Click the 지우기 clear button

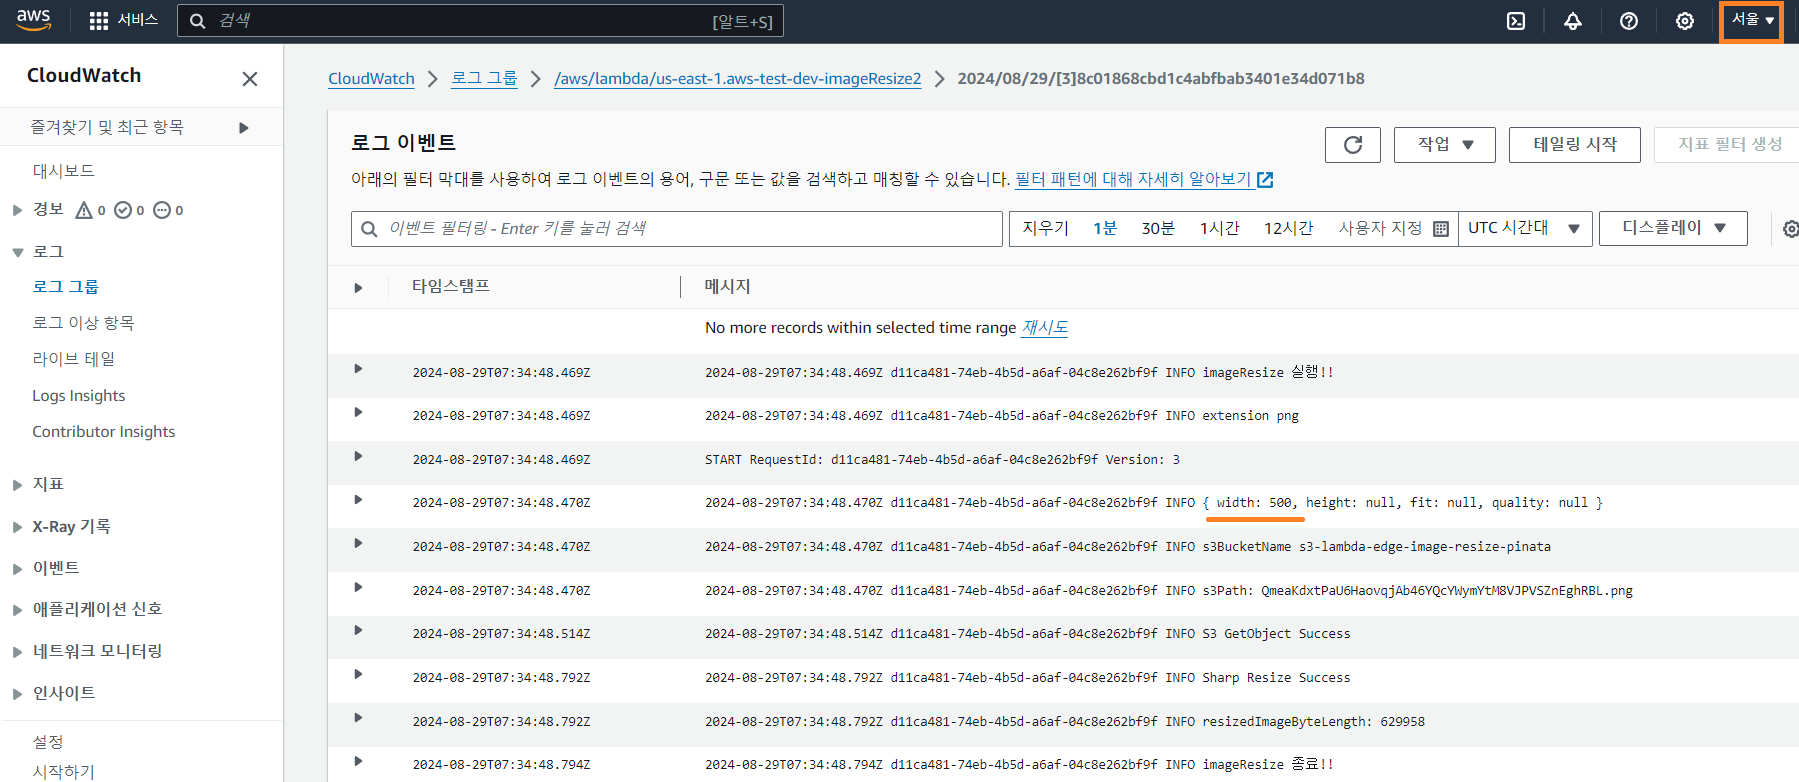click(1045, 229)
